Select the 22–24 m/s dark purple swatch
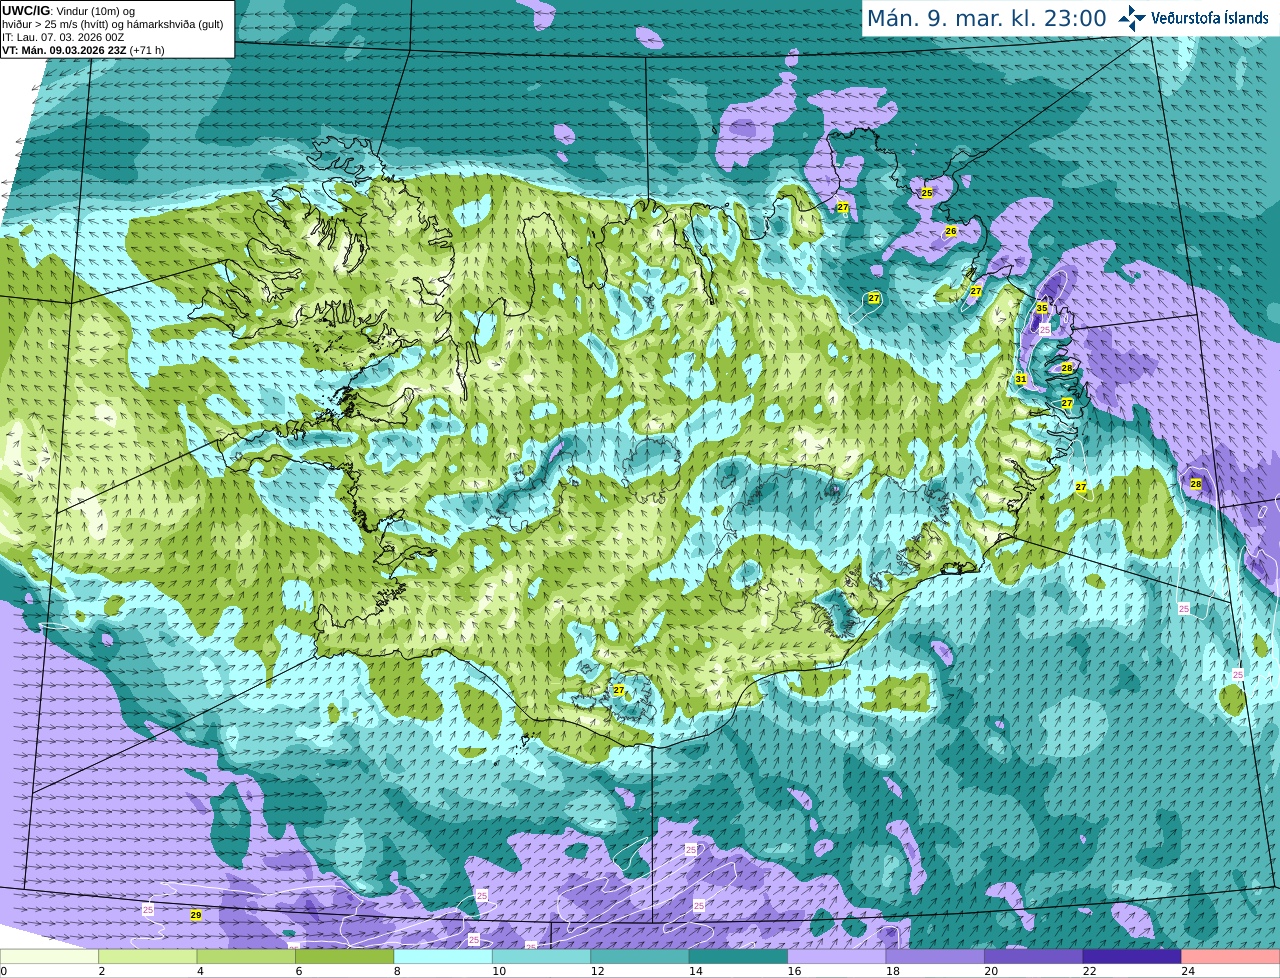This screenshot has width=1280, height=978. pos(1131,957)
